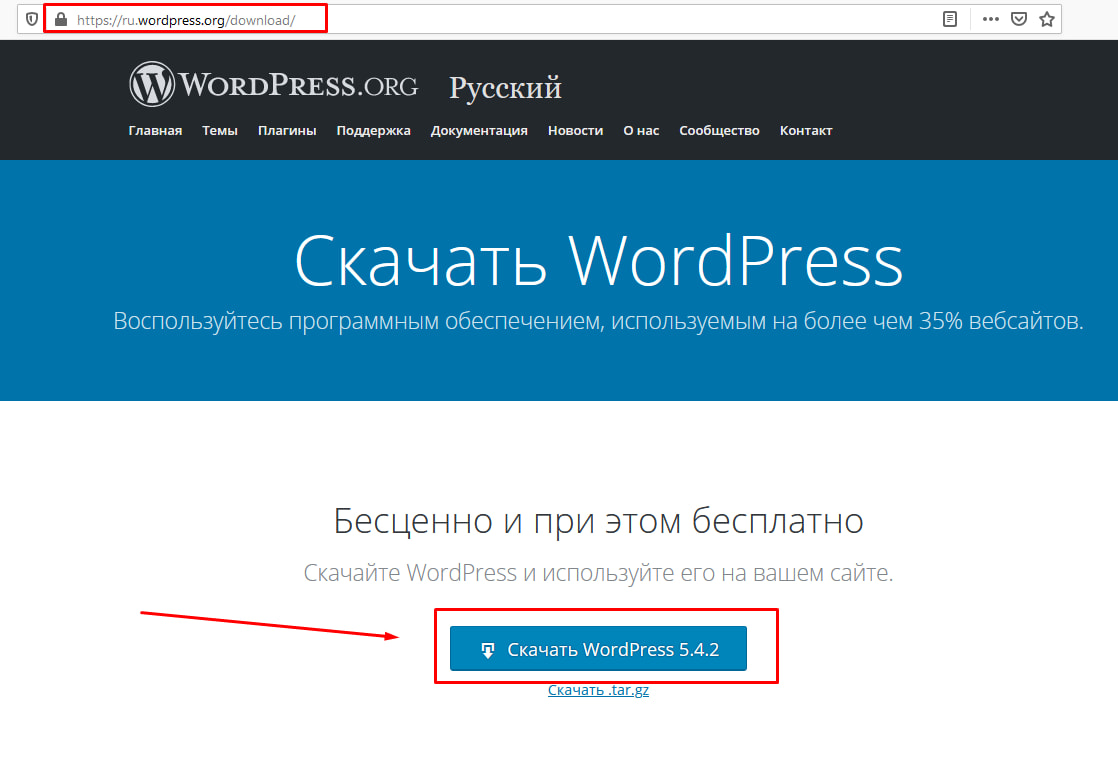Bookmark this page with the star icon
Screen dimensions: 1118x767
click(x=1047, y=18)
